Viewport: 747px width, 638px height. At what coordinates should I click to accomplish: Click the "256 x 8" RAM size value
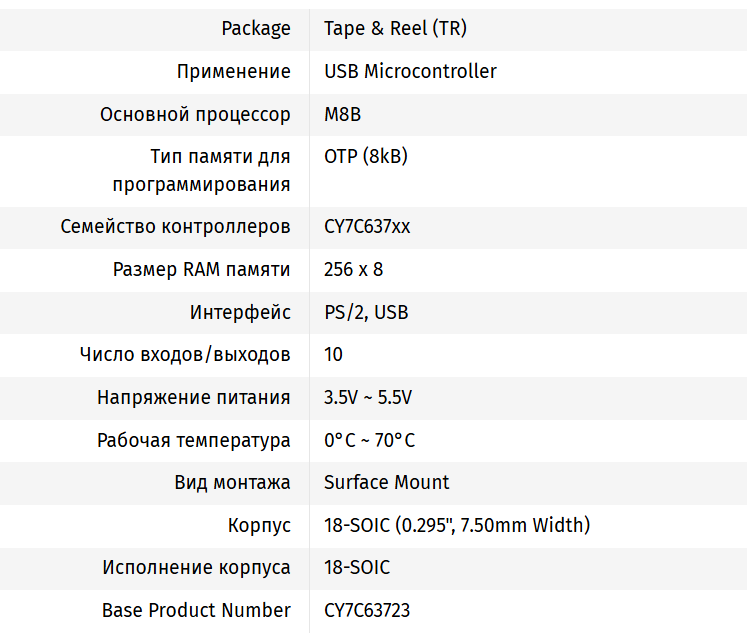coord(353,270)
